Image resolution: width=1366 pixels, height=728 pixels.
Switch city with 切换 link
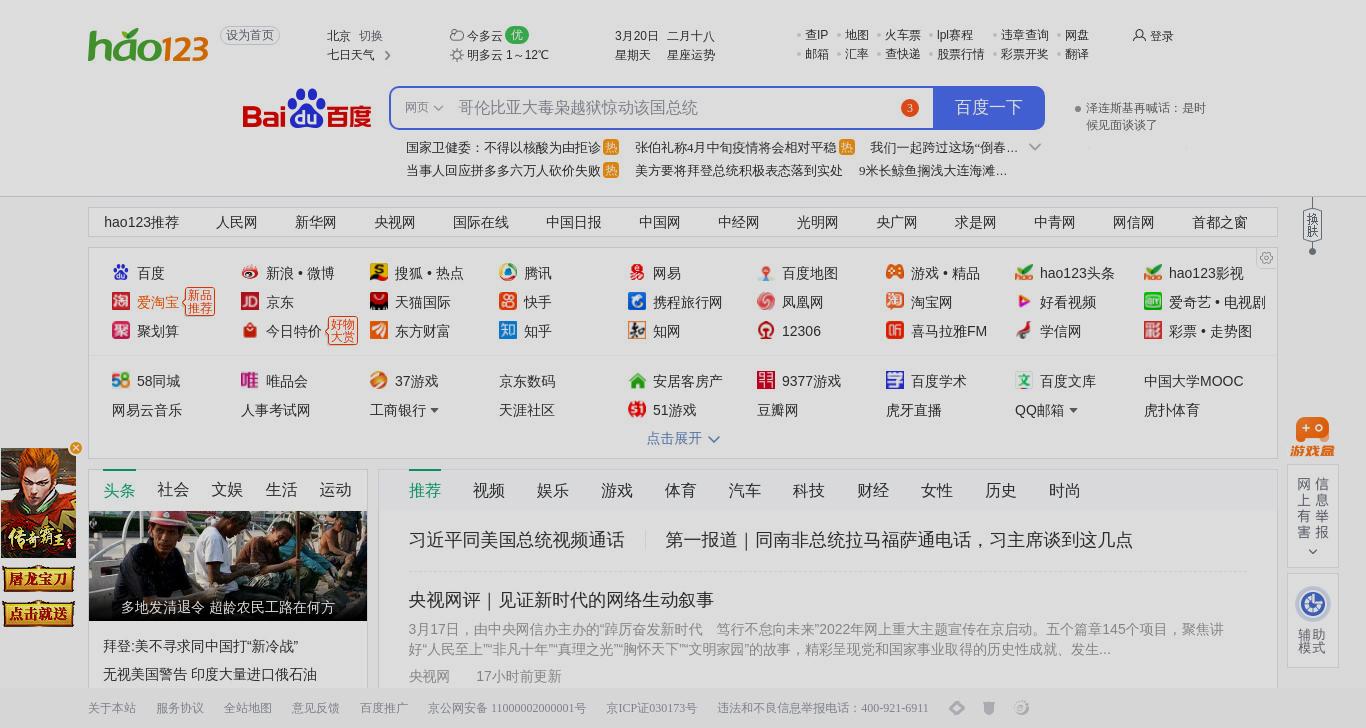[370, 35]
